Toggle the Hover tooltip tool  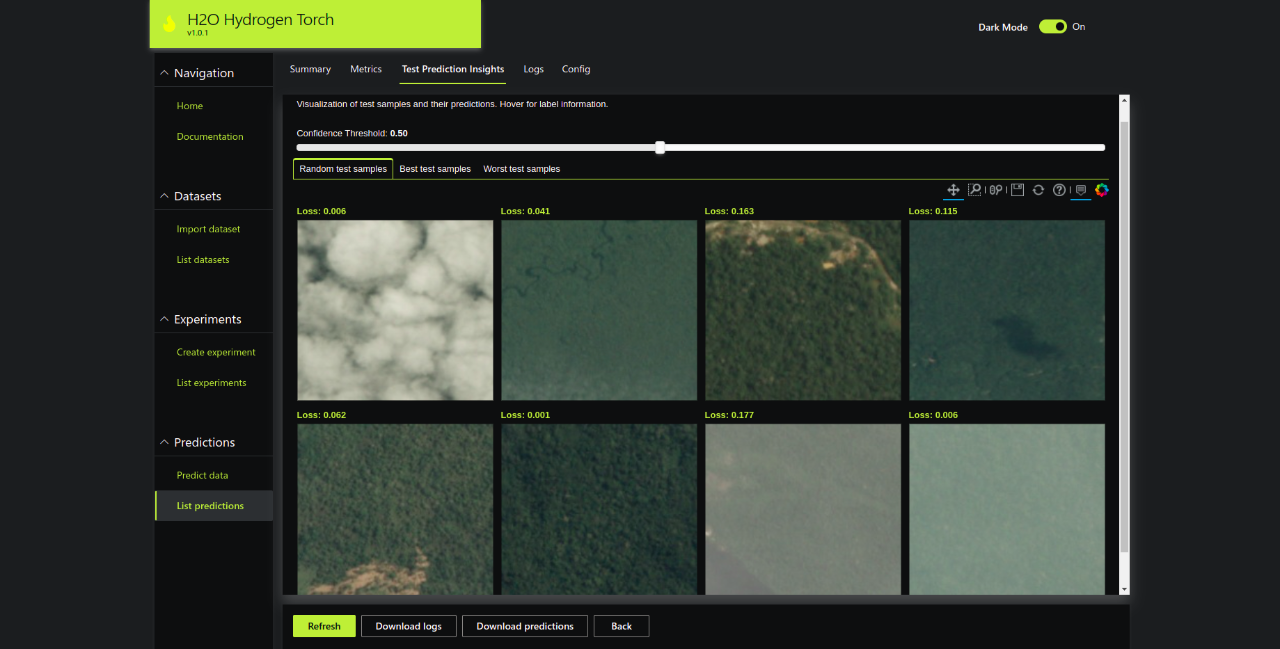[1080, 190]
